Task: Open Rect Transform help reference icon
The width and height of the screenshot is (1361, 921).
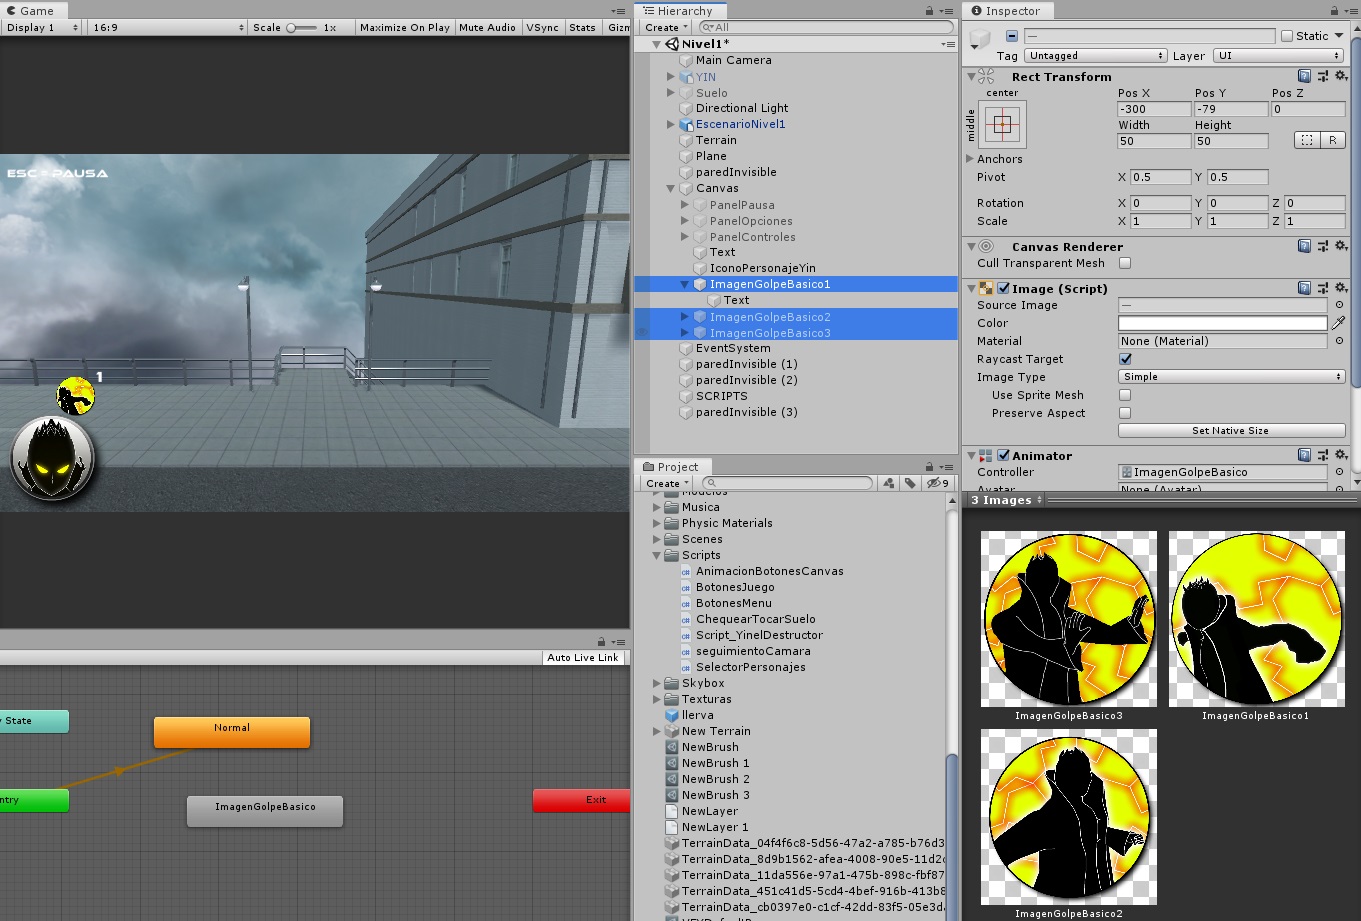Action: pos(1304,76)
